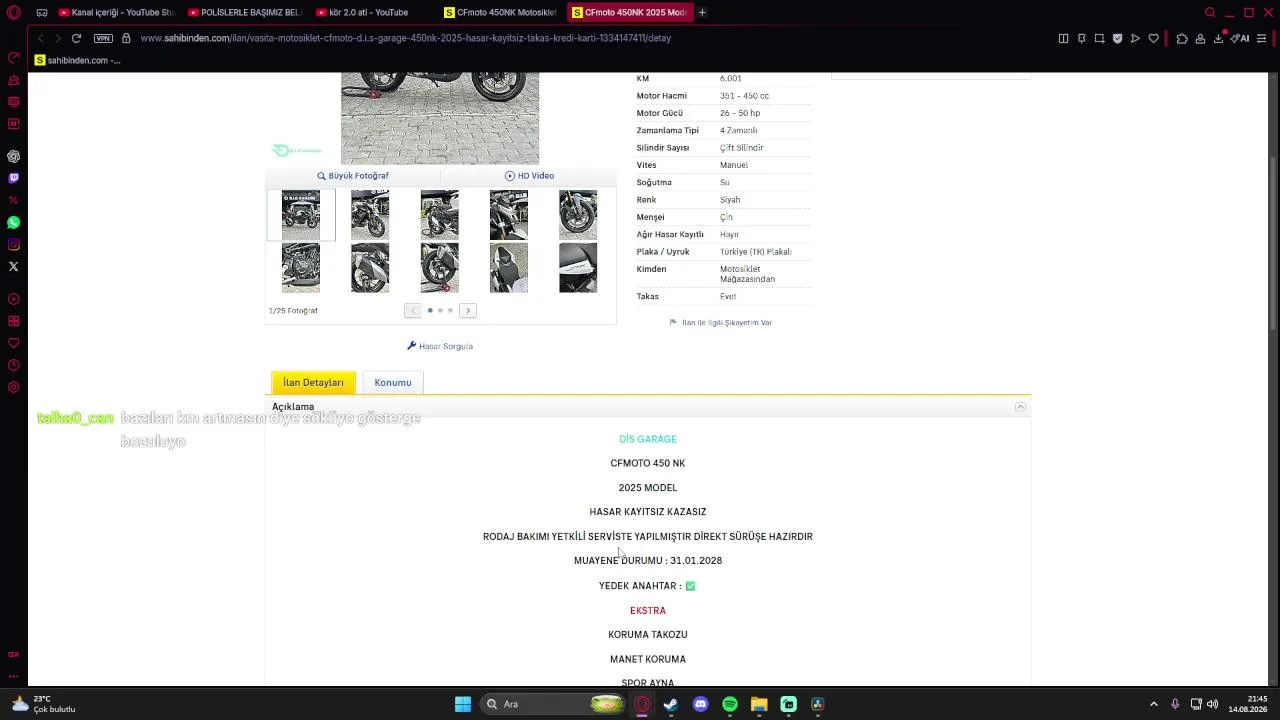Open Instagram from the browser sidebar

[x=13, y=244]
